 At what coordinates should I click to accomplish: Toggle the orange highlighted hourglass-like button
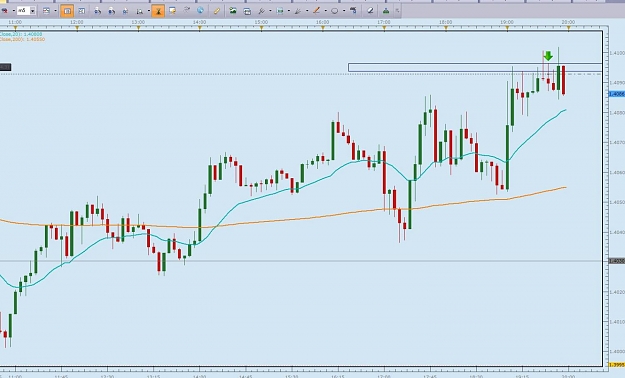[x=158, y=11]
